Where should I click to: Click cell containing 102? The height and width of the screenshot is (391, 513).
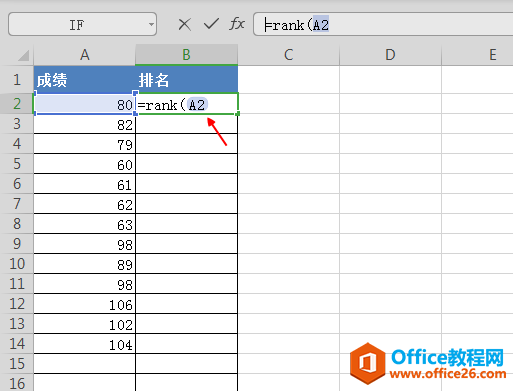coord(85,324)
